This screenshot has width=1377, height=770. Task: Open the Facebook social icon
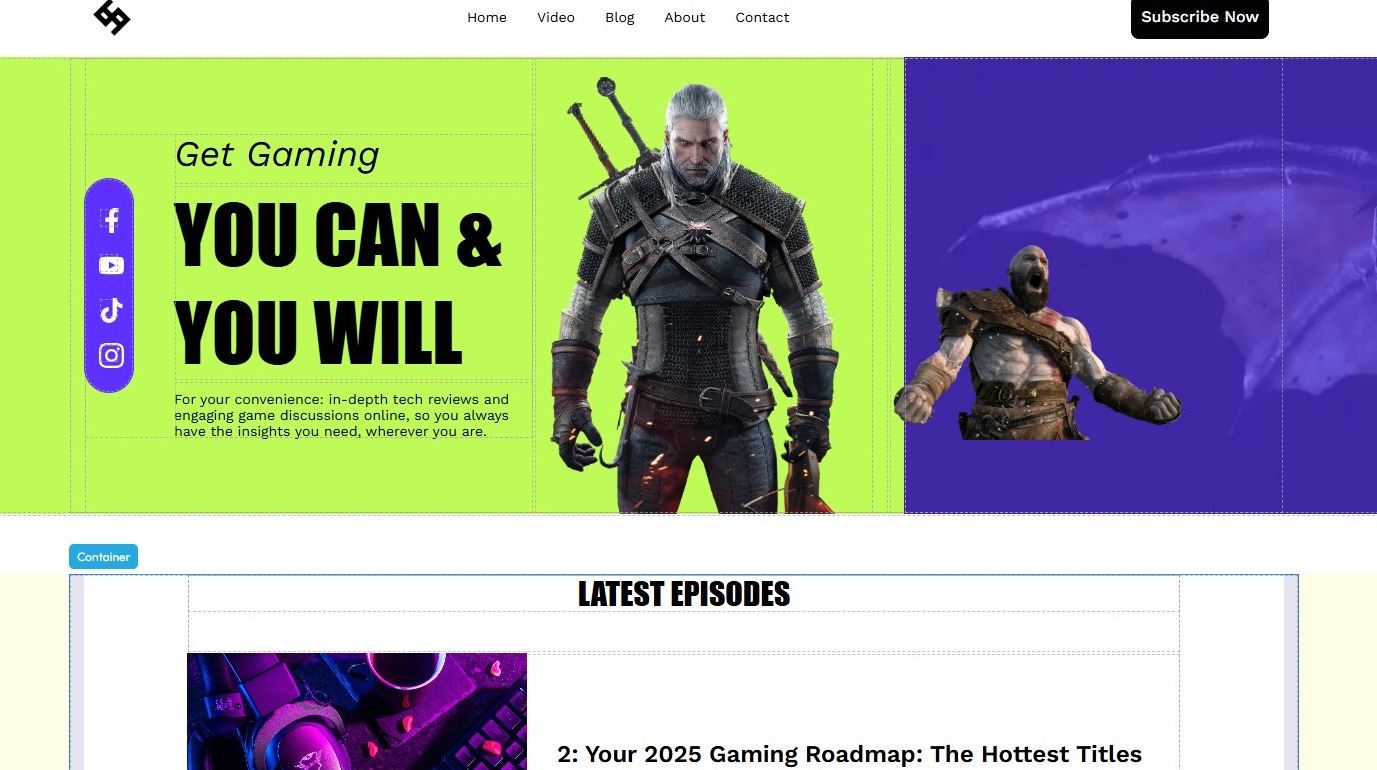tap(111, 220)
